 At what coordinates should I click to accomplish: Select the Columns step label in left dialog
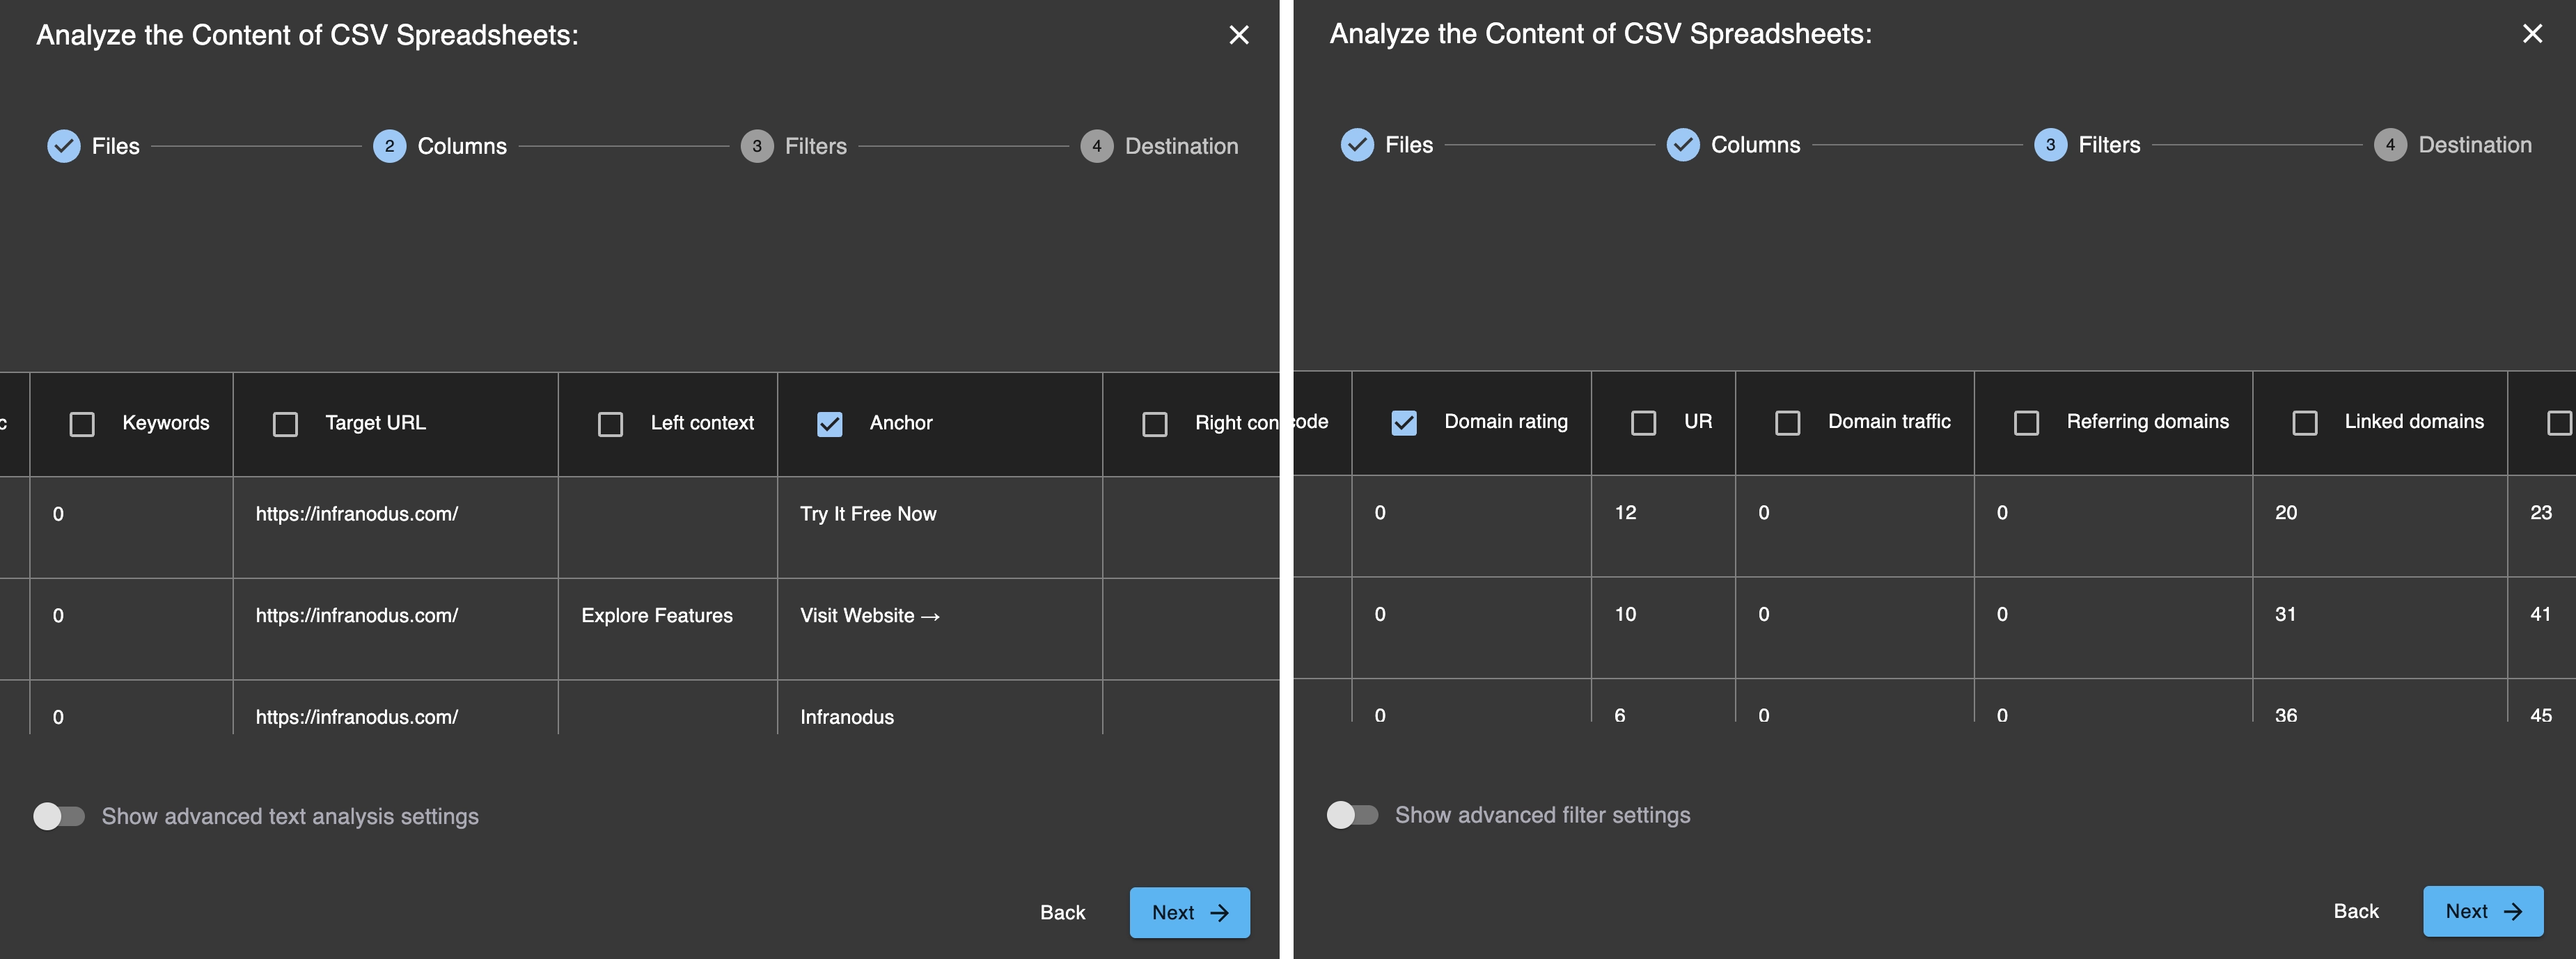462,146
